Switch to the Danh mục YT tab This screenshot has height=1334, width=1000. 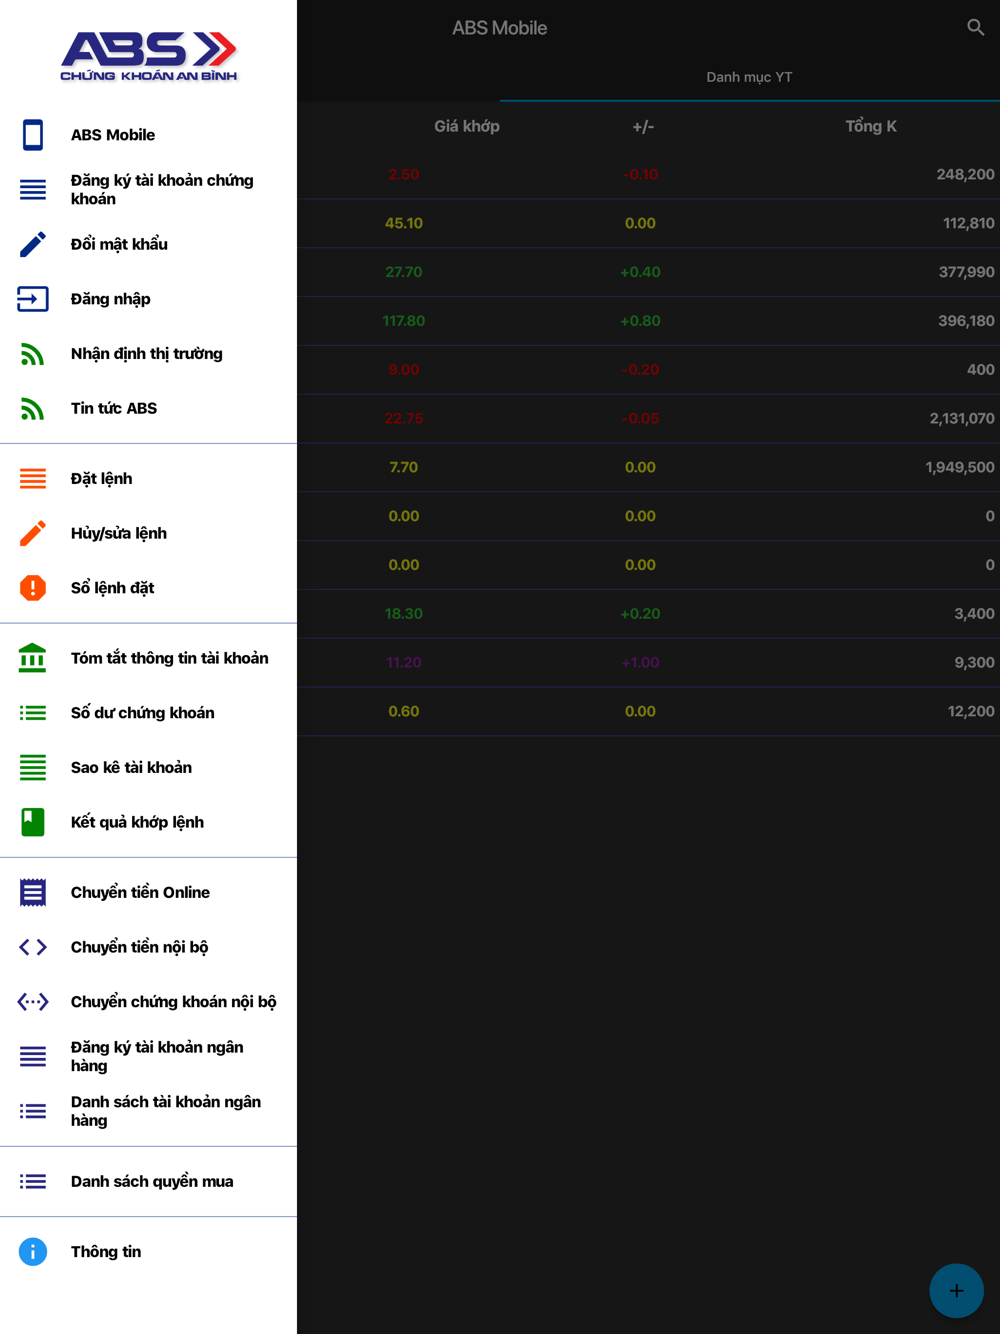pos(749,77)
